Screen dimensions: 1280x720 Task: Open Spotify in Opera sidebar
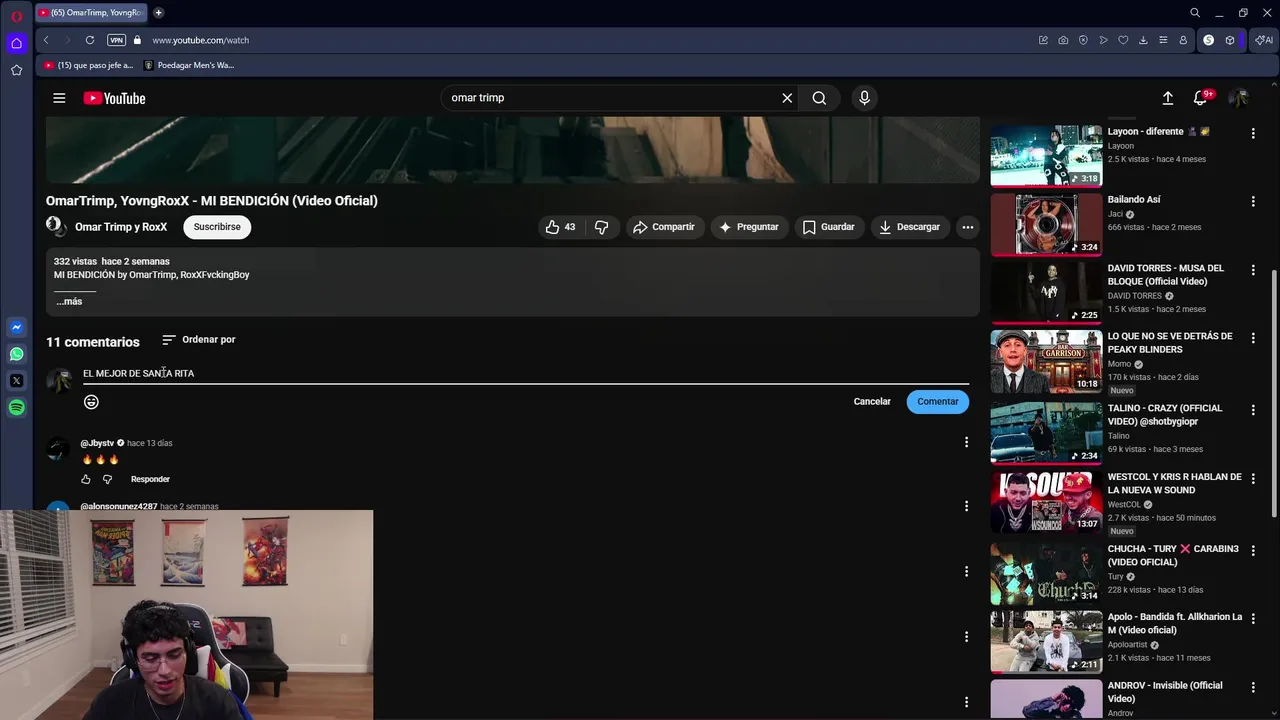coord(16,407)
